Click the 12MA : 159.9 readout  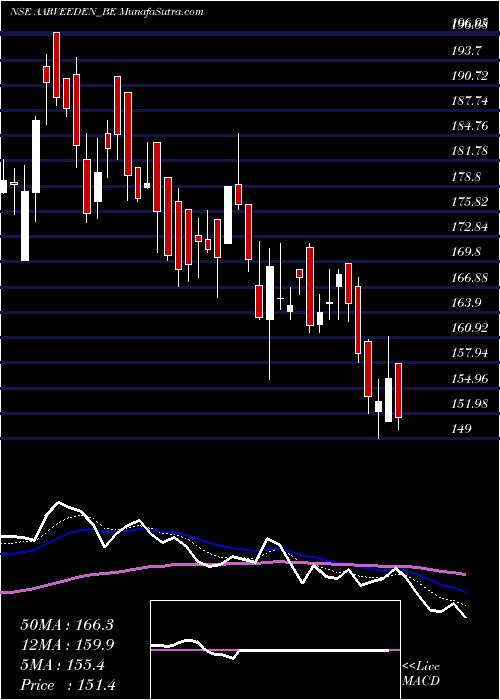pyautogui.click(x=67, y=645)
